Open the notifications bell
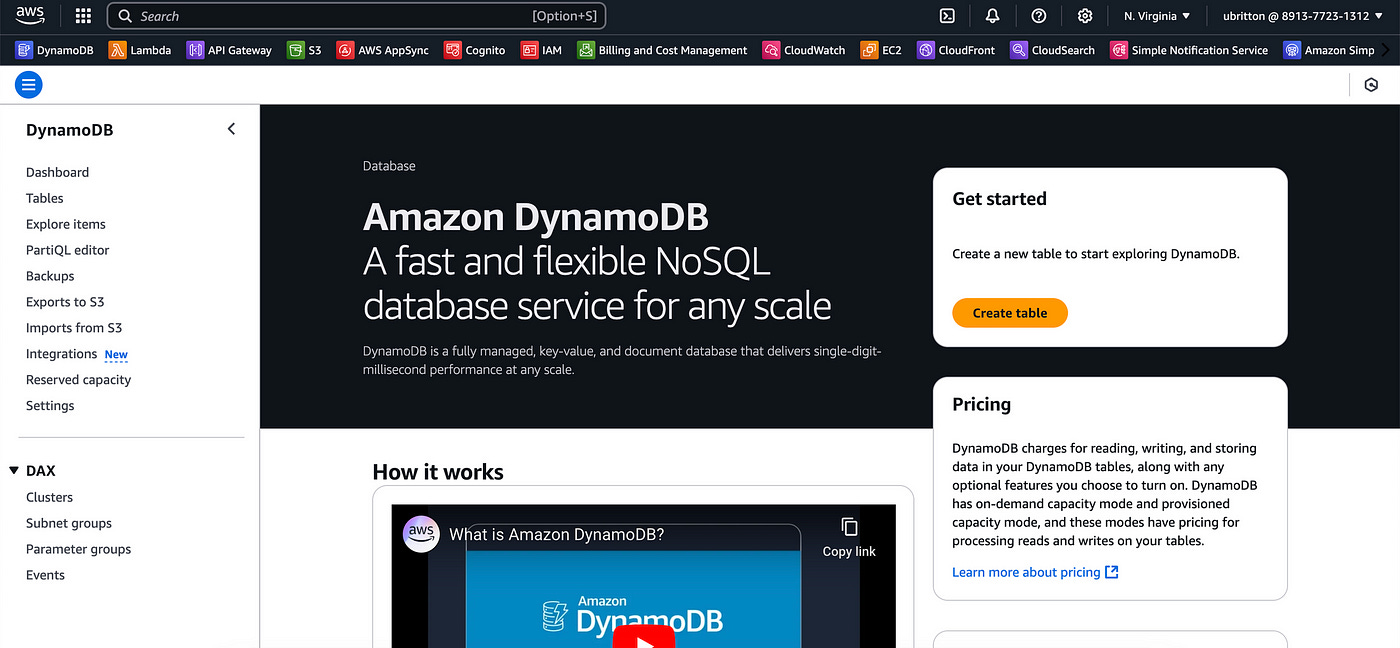This screenshot has width=1400, height=648. [992, 15]
